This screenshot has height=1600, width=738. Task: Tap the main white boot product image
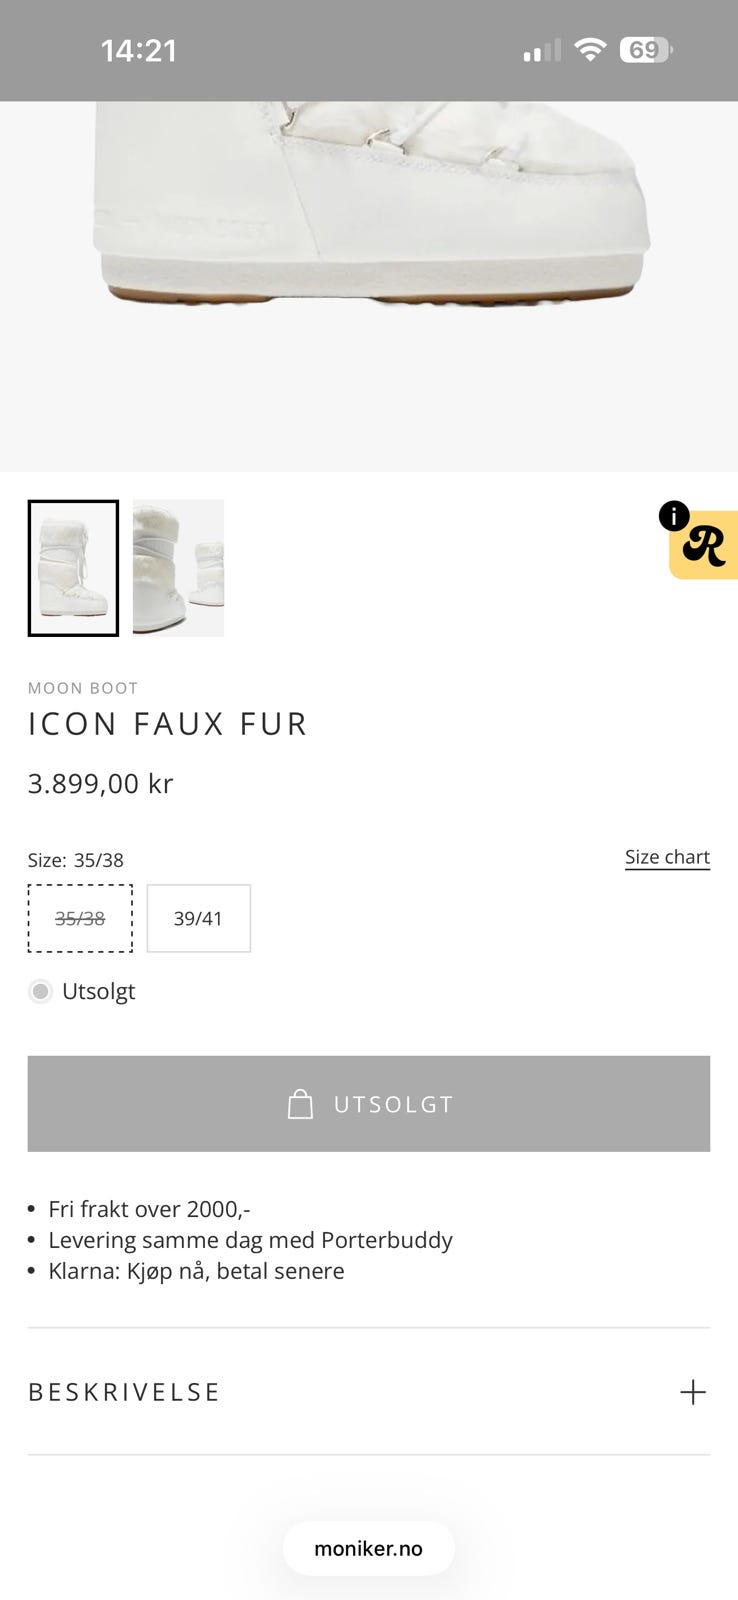pos(369,286)
